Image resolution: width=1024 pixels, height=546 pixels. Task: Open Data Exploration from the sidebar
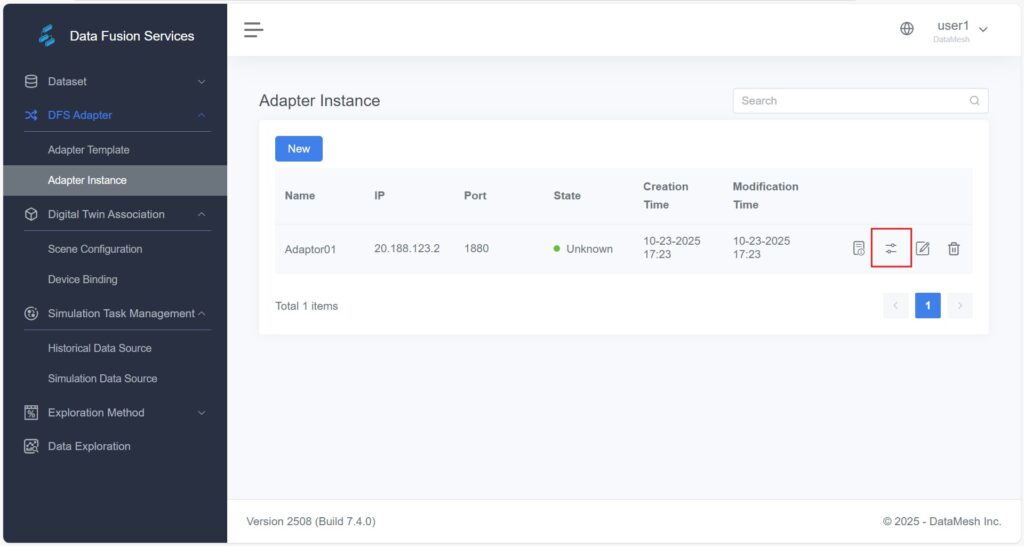coord(89,446)
